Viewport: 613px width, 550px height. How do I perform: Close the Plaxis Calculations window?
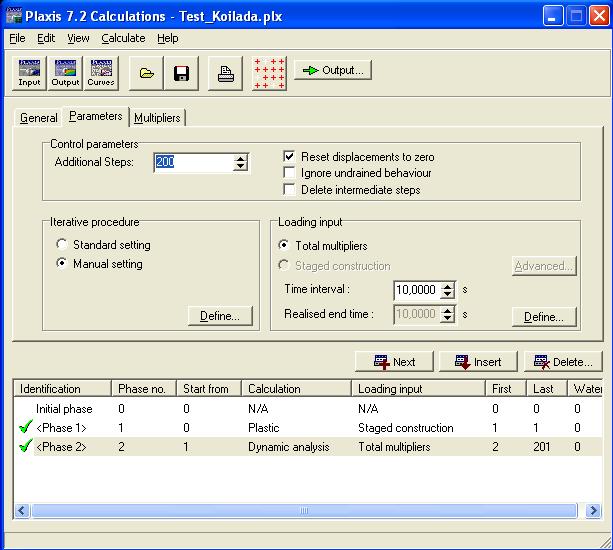pyautogui.click(x=599, y=16)
